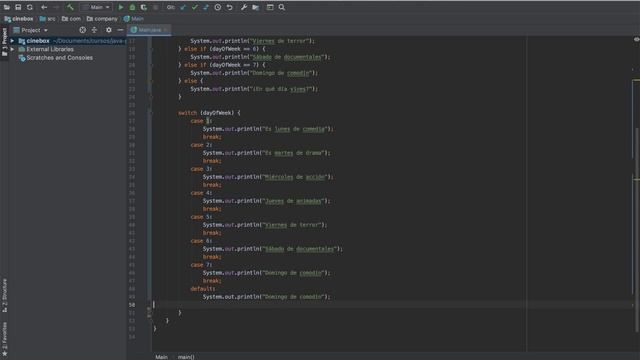Click the 'case 2:' code line
This screenshot has width=640, height=360.
click(x=201, y=145)
